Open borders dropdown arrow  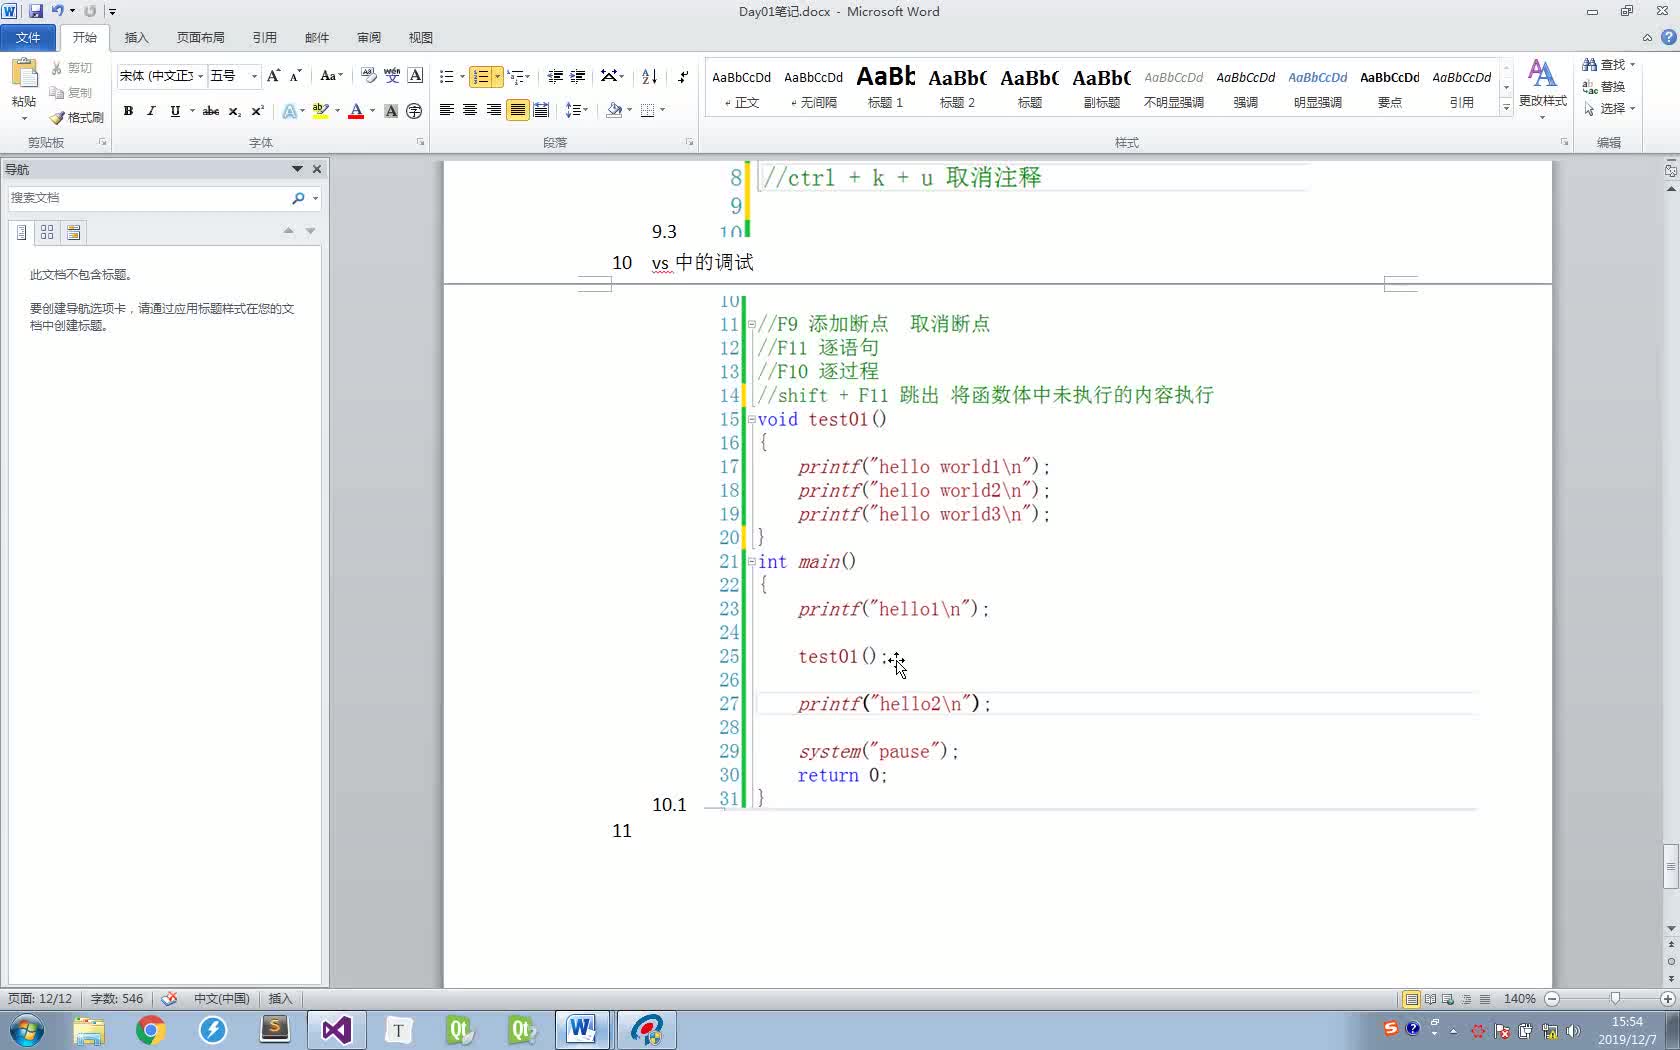pos(663,110)
